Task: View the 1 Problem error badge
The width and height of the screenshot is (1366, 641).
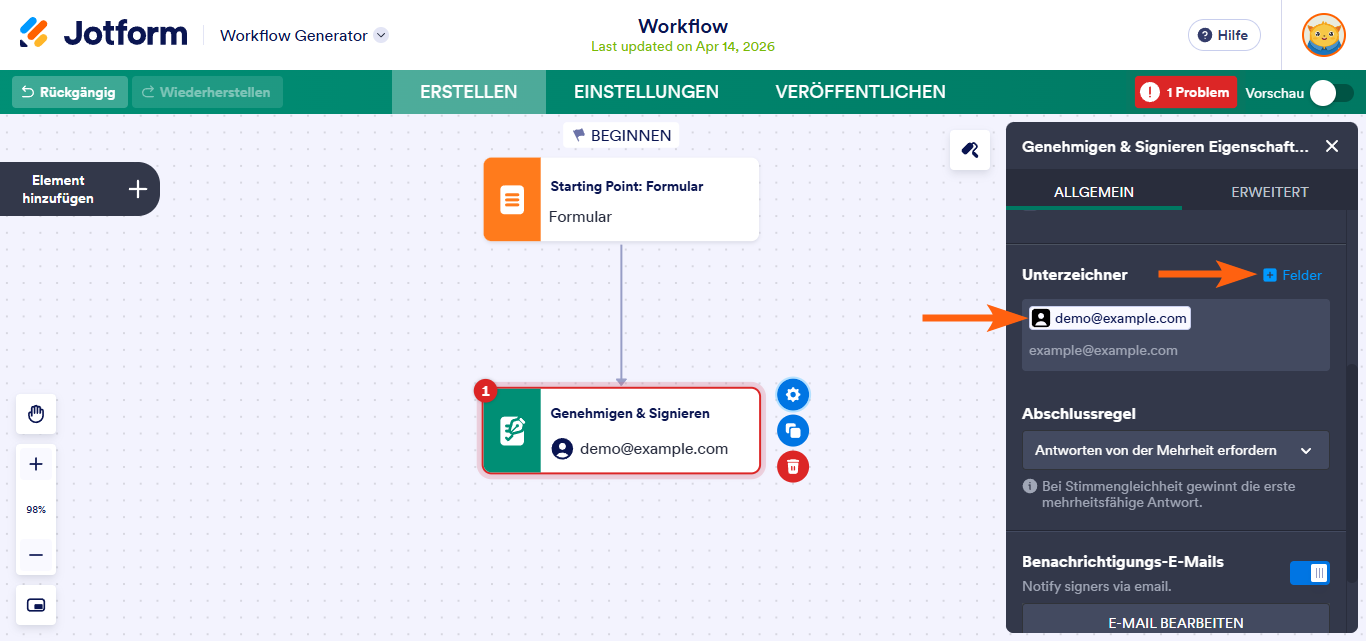Action: tap(1185, 91)
